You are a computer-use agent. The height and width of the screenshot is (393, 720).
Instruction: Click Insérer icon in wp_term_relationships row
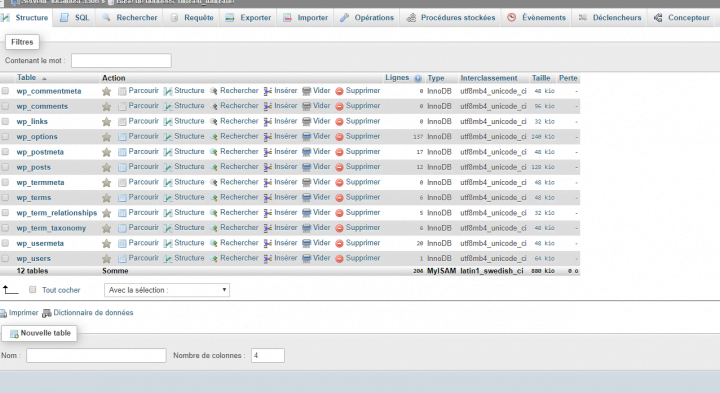[268, 213]
